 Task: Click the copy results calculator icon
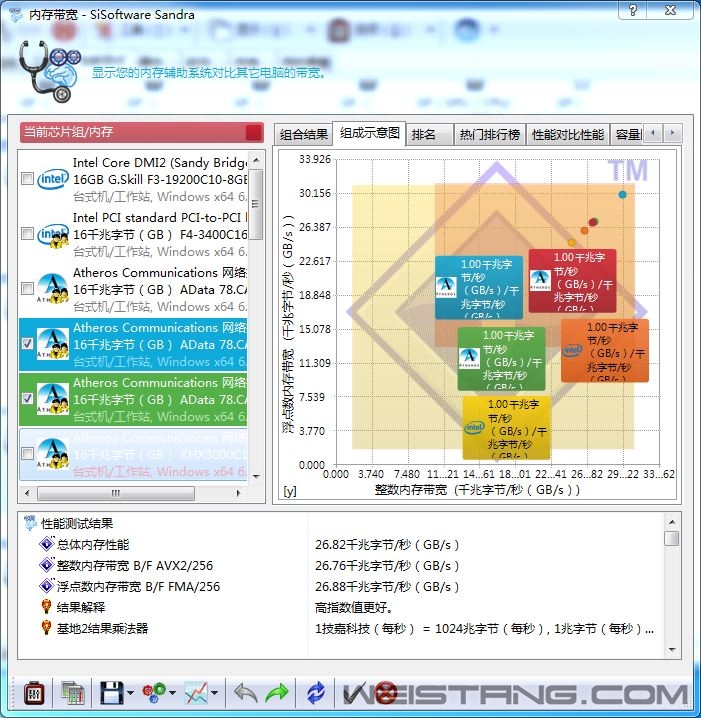(72, 692)
